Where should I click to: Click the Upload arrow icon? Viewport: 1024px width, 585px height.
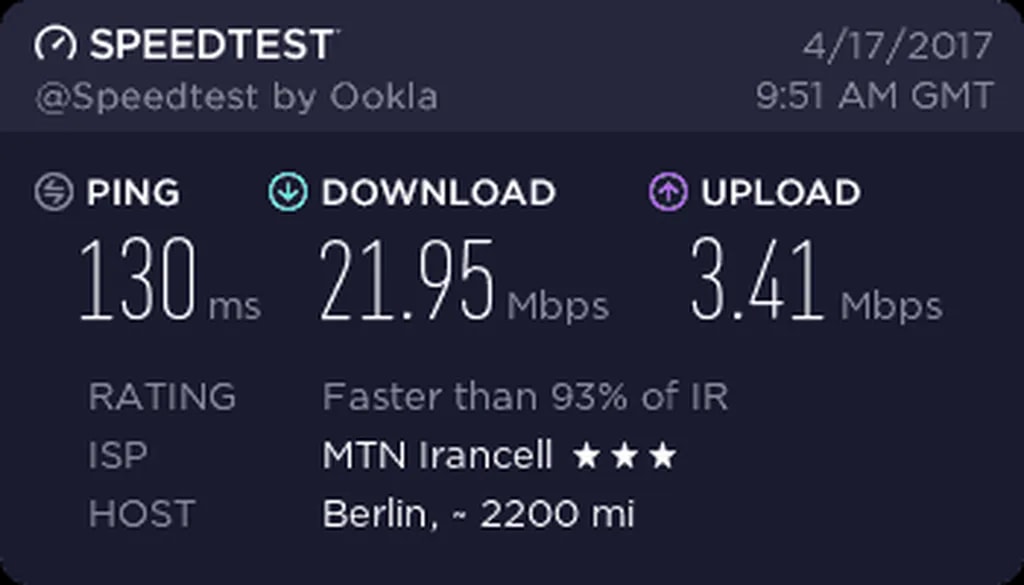click(667, 192)
